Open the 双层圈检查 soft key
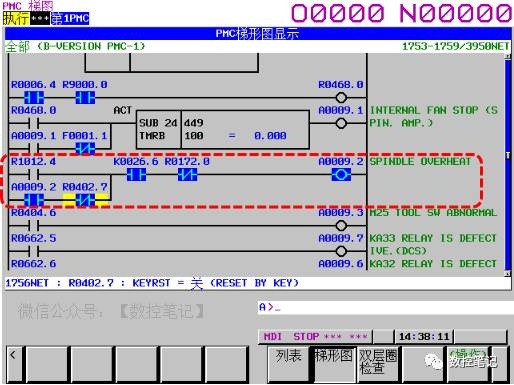Image resolution: width=514 pixels, height=385 pixels. (x=378, y=364)
